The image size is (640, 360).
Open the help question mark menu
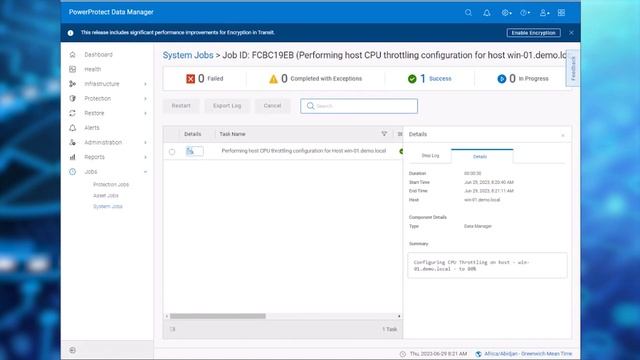pos(525,13)
